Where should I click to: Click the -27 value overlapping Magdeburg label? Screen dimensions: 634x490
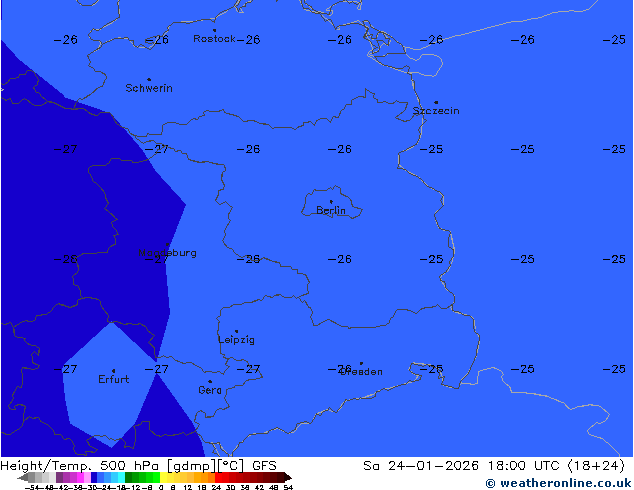pyautogui.click(x=156, y=259)
